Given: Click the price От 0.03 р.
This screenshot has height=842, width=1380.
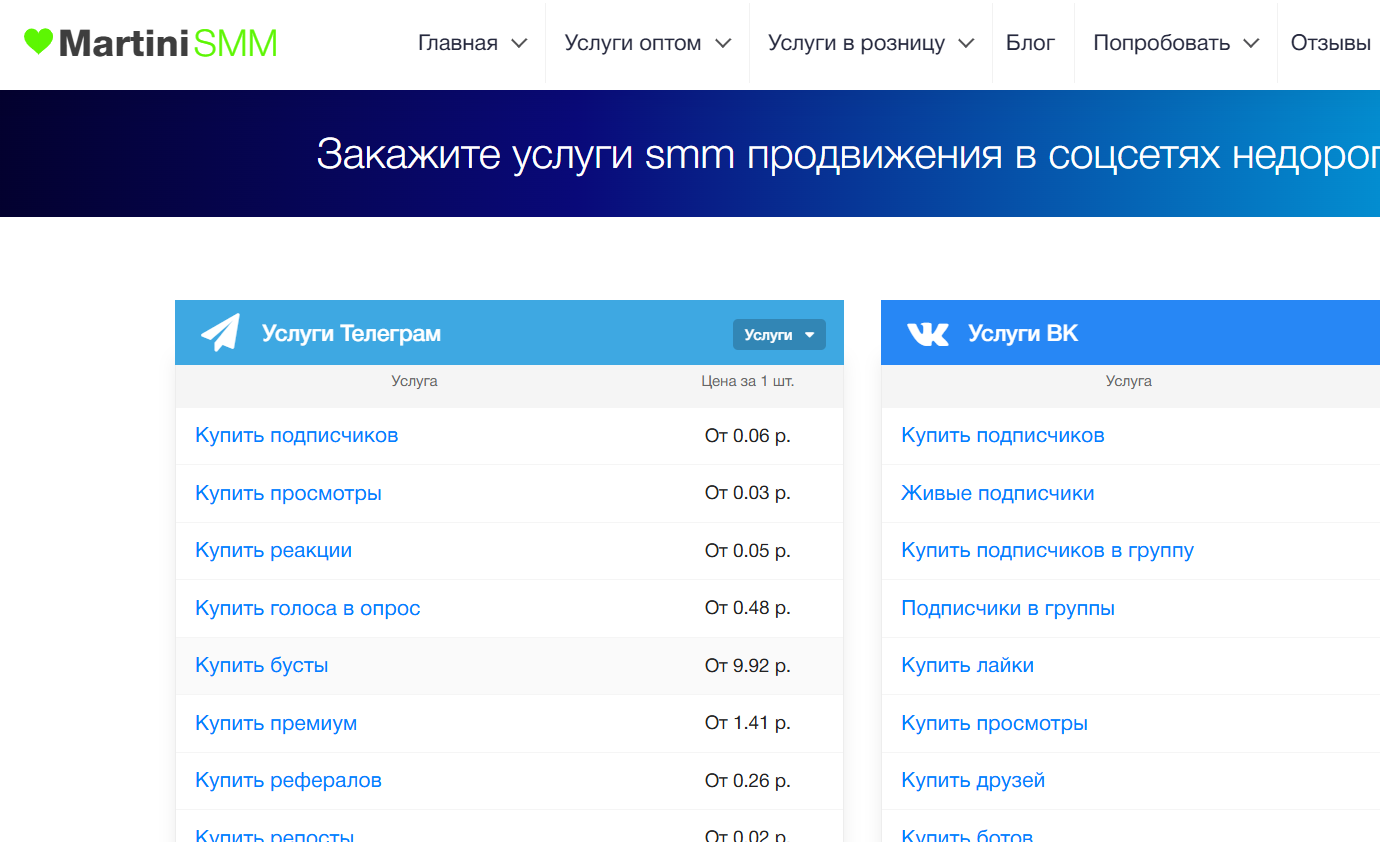Looking at the screenshot, I should point(748,493).
